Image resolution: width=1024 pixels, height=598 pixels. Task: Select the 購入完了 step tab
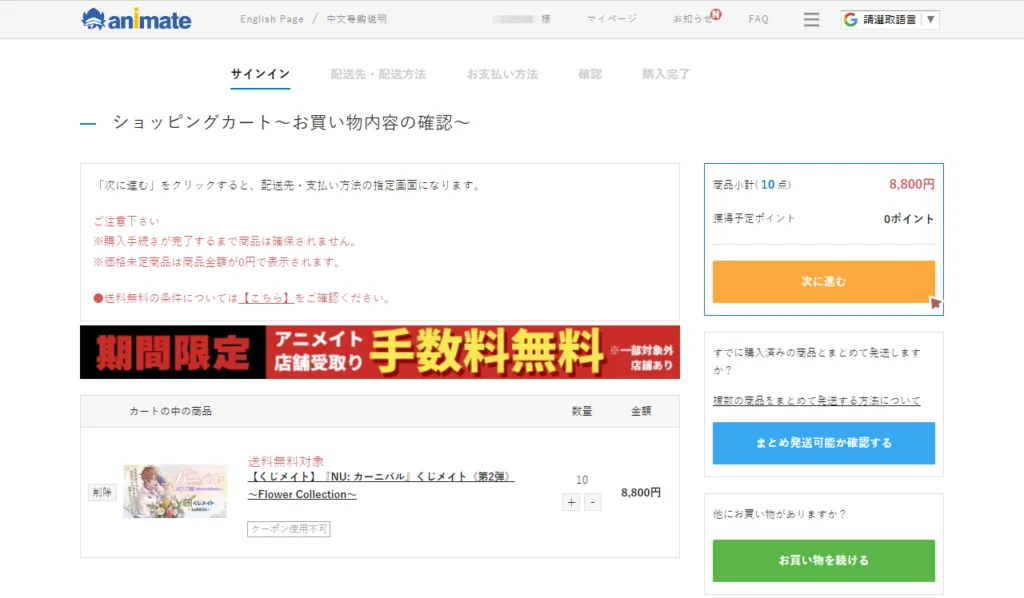(x=665, y=74)
